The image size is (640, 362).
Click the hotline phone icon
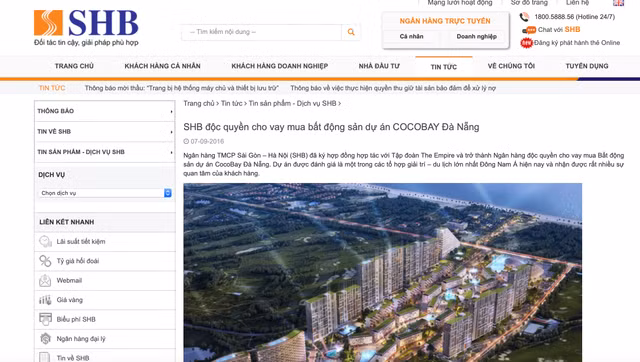(x=524, y=17)
